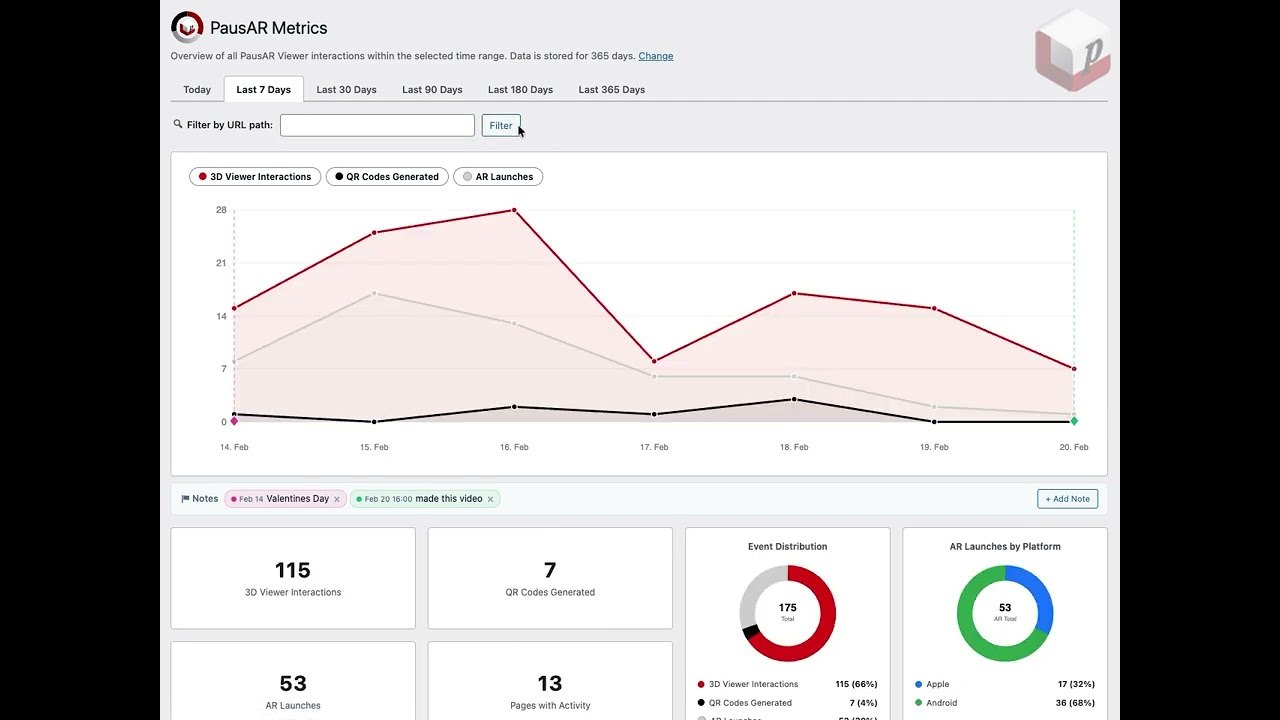
Task: Click the '17 (32%)' Apple value
Action: [1076, 685]
